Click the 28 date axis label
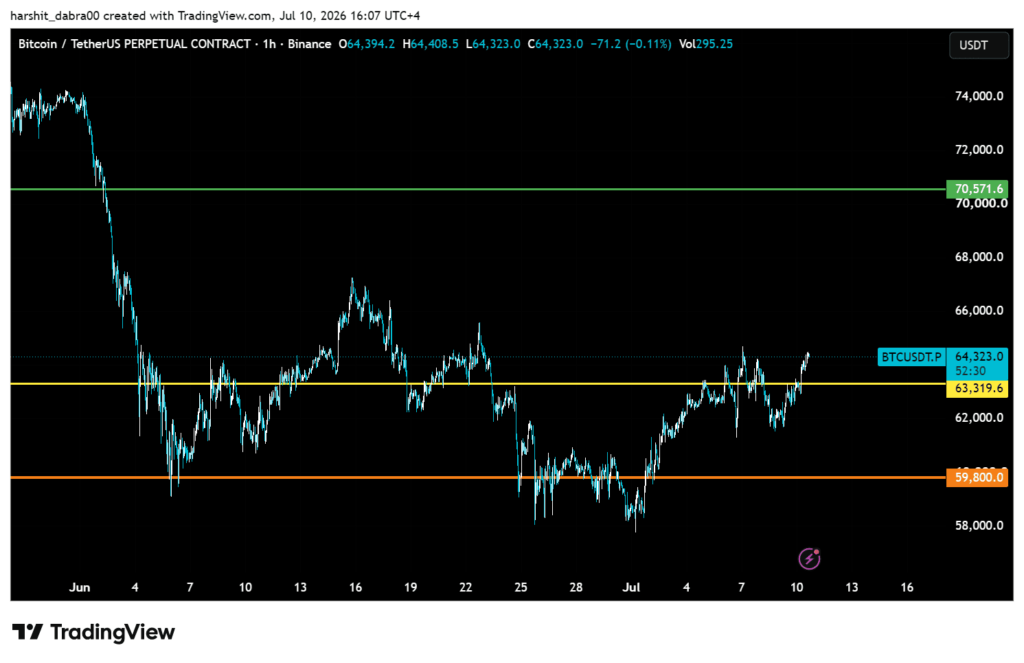Image resolution: width=1024 pixels, height=663 pixels. pos(576,587)
